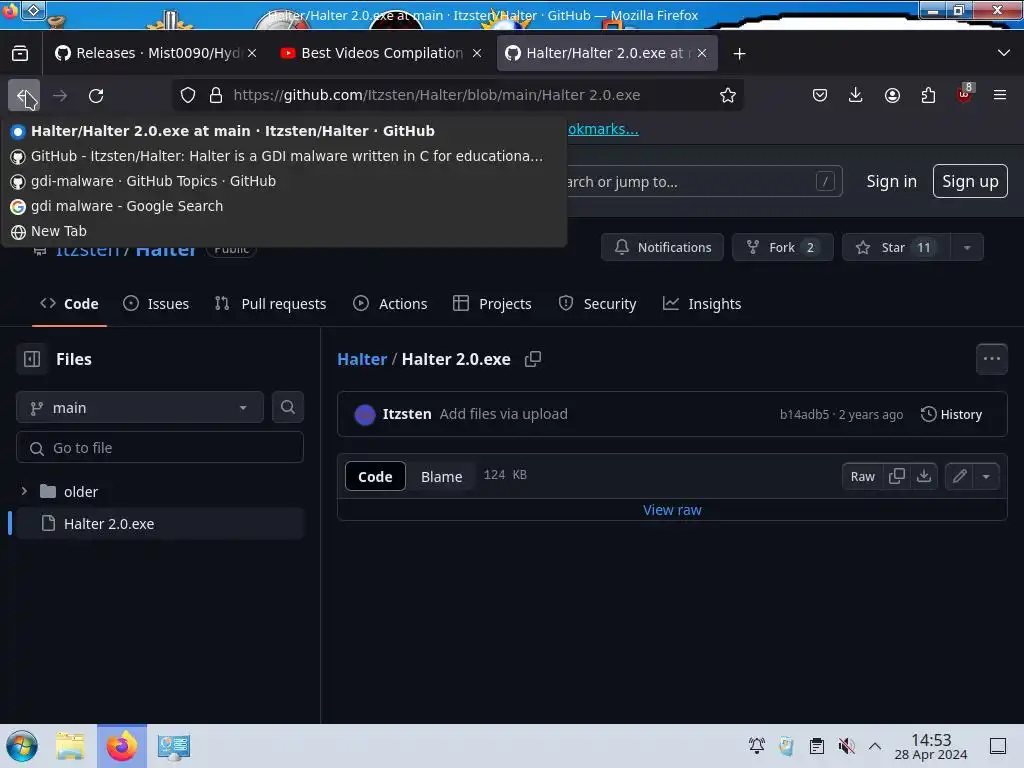Image resolution: width=1024 pixels, height=768 pixels.
Task: Open the older folder
Action: (80, 492)
